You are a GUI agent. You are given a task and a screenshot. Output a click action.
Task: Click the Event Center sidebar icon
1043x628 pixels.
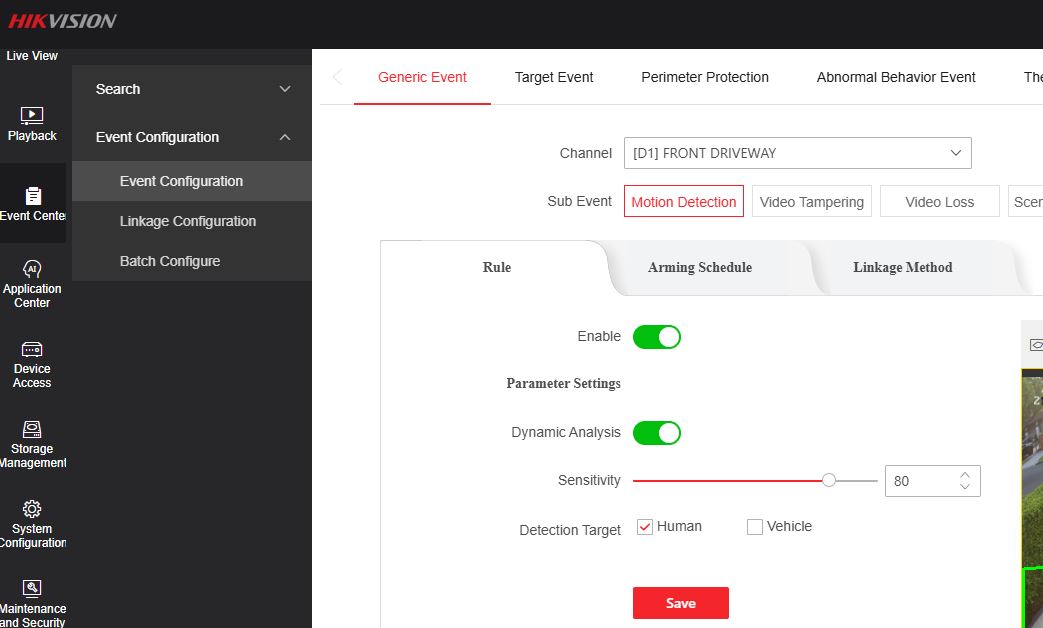tap(32, 196)
